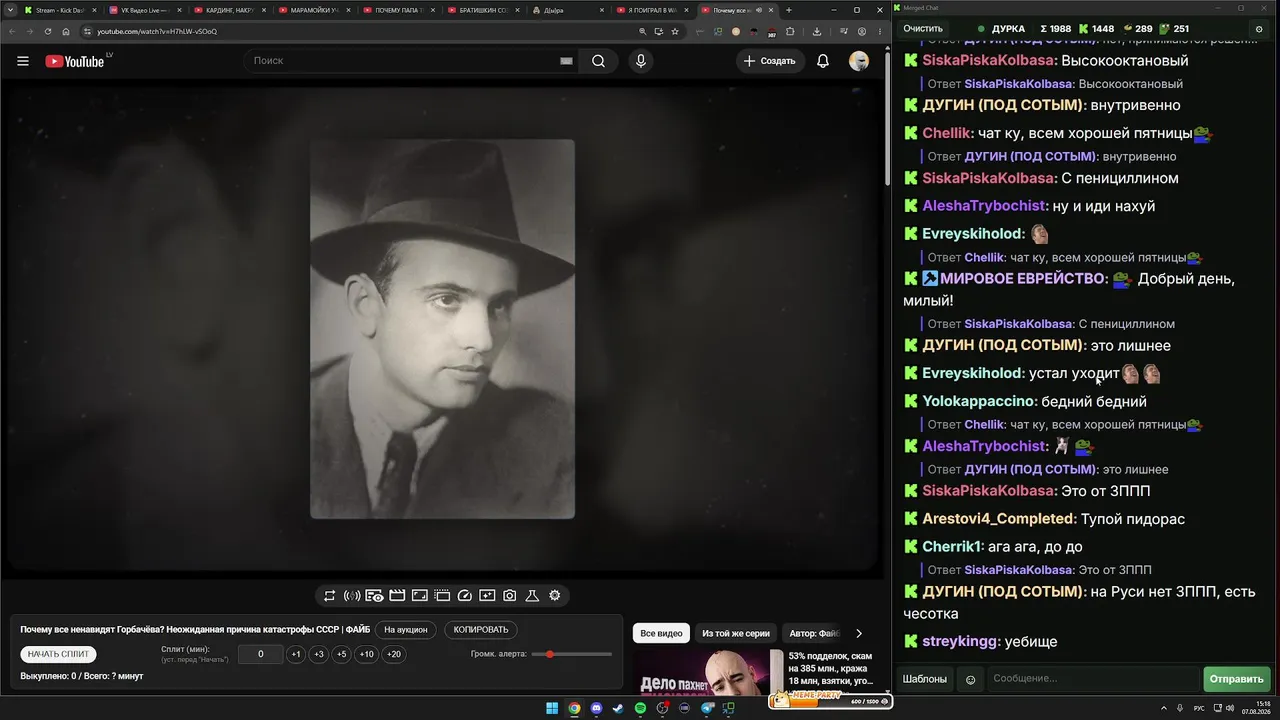
Task: Go back in browser history
Action: [x=10, y=31]
